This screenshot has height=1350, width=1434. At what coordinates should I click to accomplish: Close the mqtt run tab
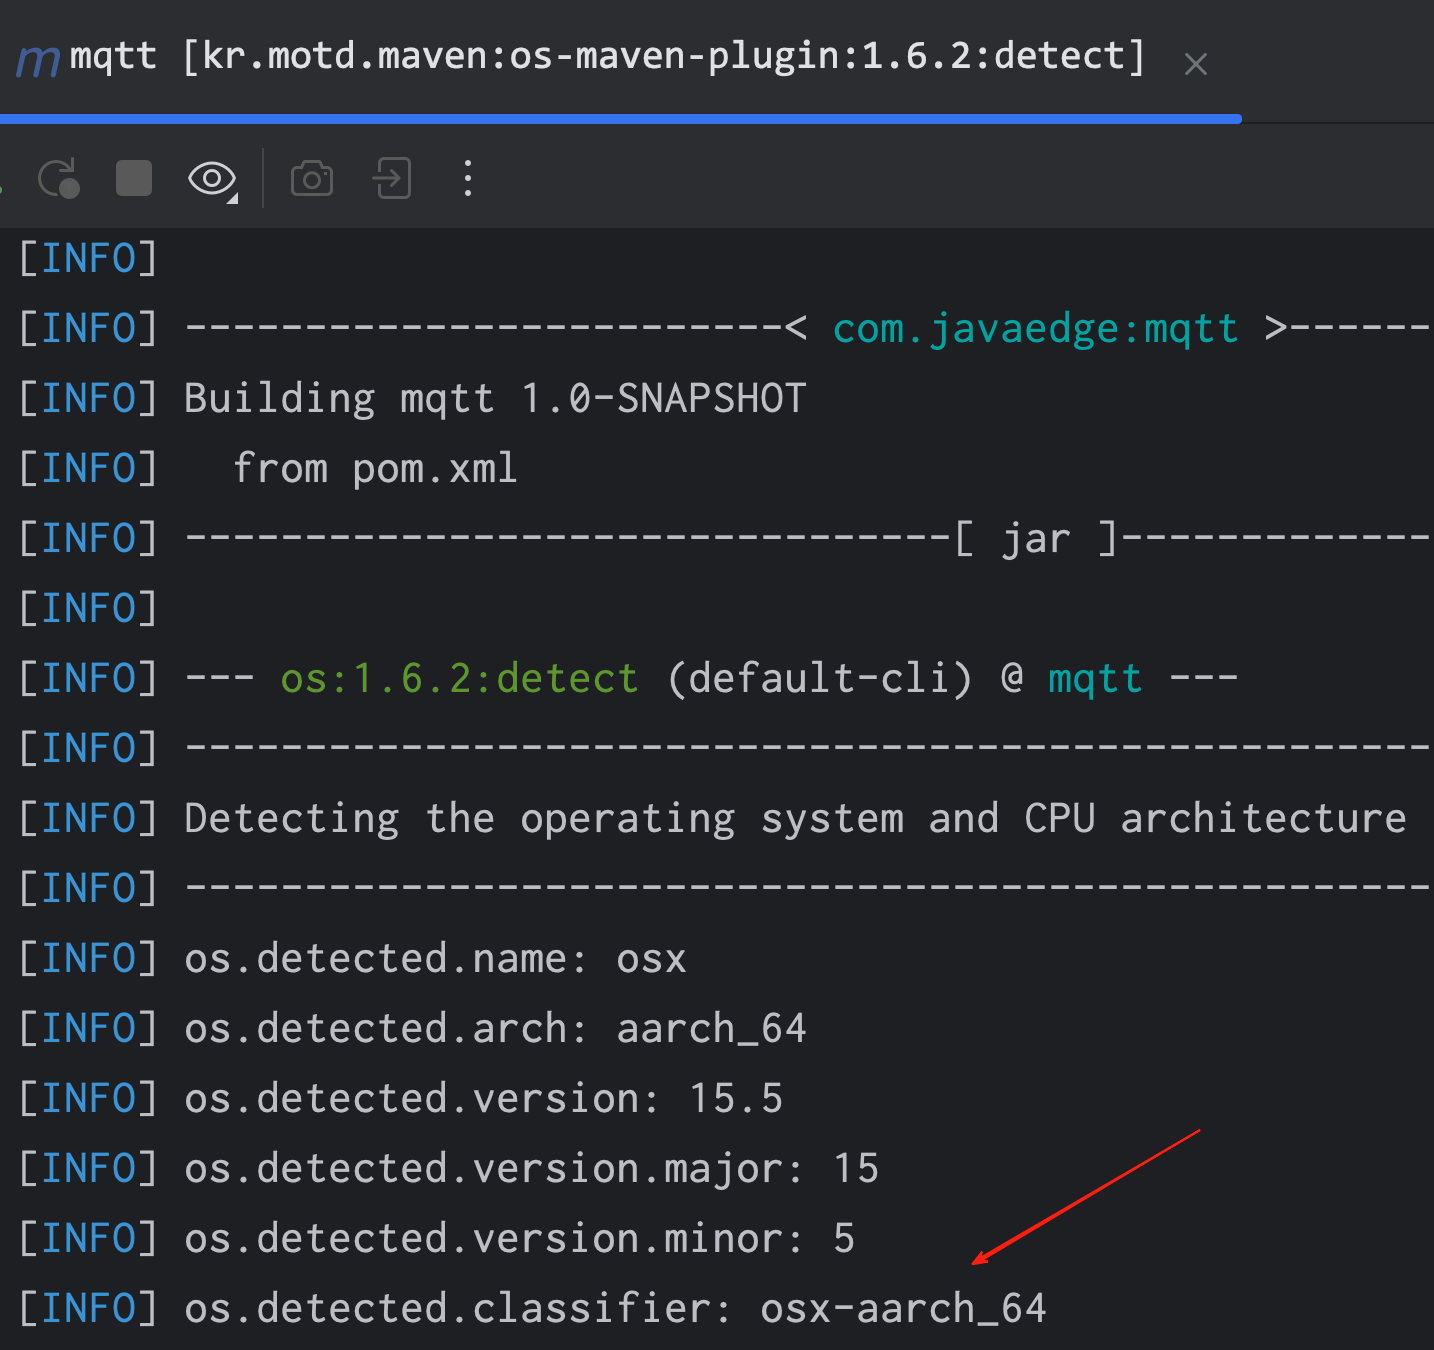(1196, 63)
